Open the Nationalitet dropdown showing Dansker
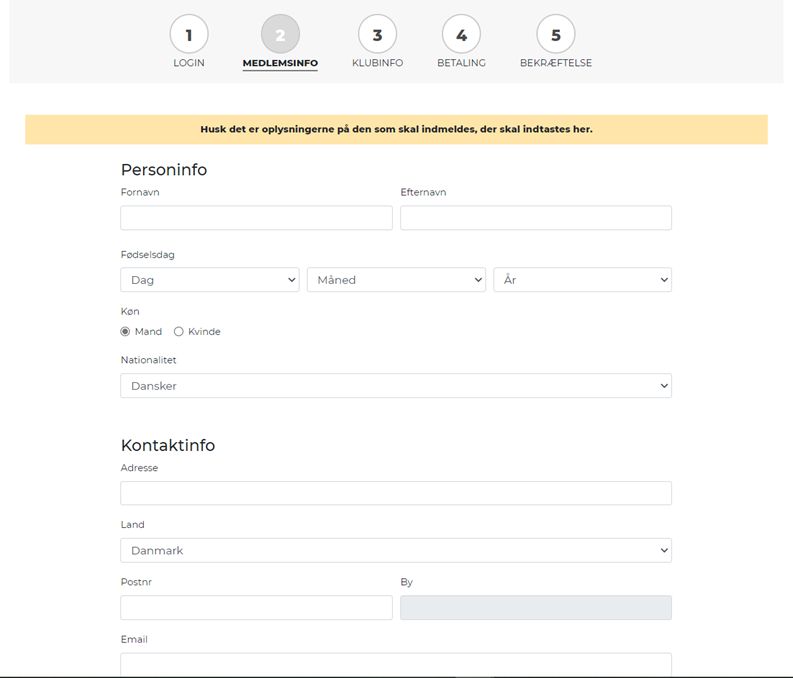This screenshot has height=678, width=793. tap(396, 386)
